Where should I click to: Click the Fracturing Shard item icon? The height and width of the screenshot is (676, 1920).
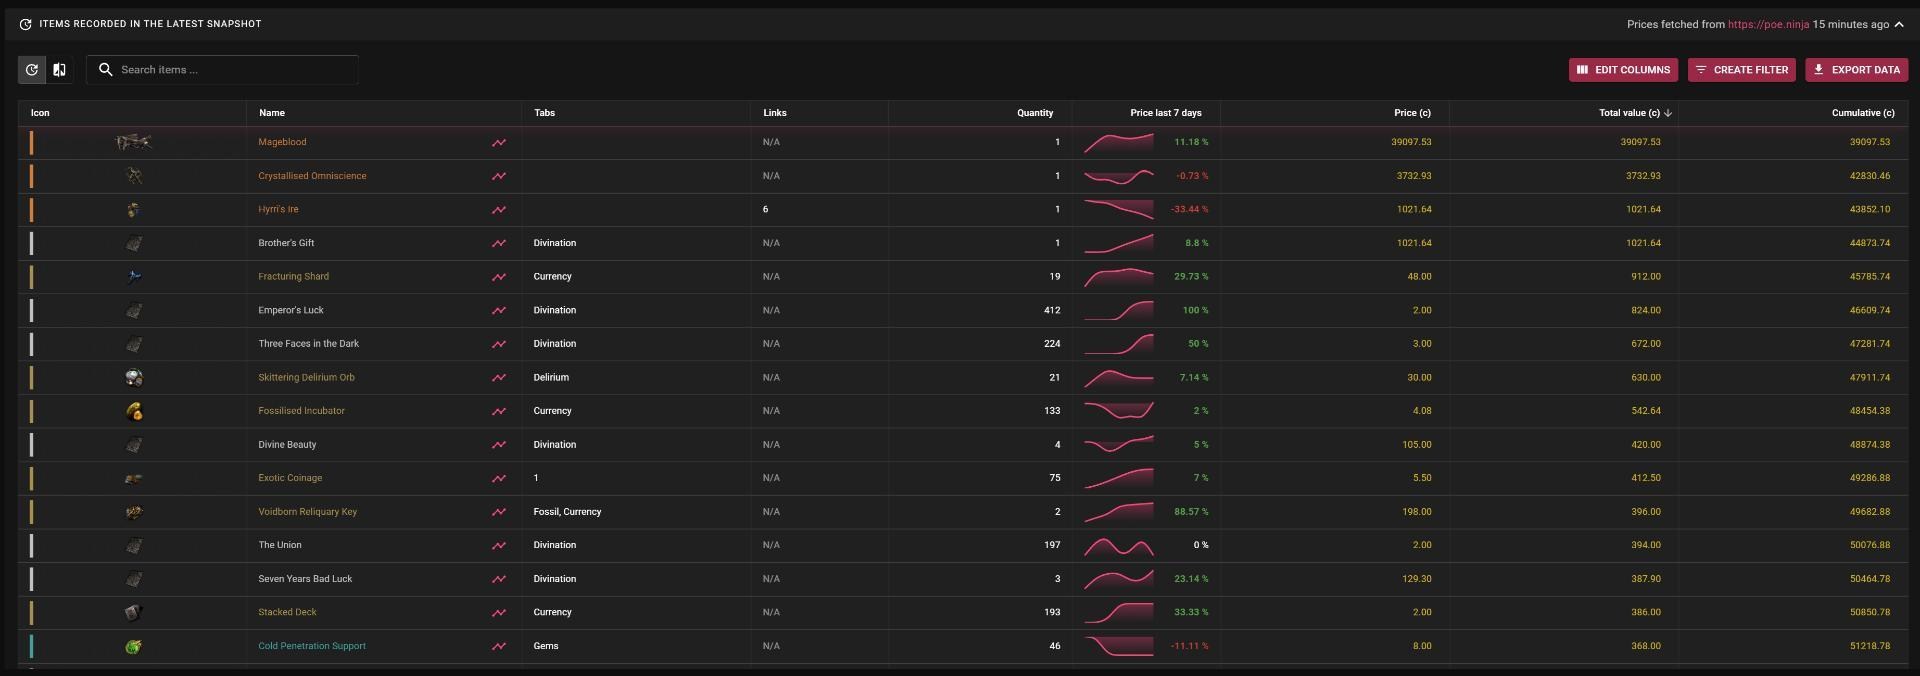tap(133, 277)
